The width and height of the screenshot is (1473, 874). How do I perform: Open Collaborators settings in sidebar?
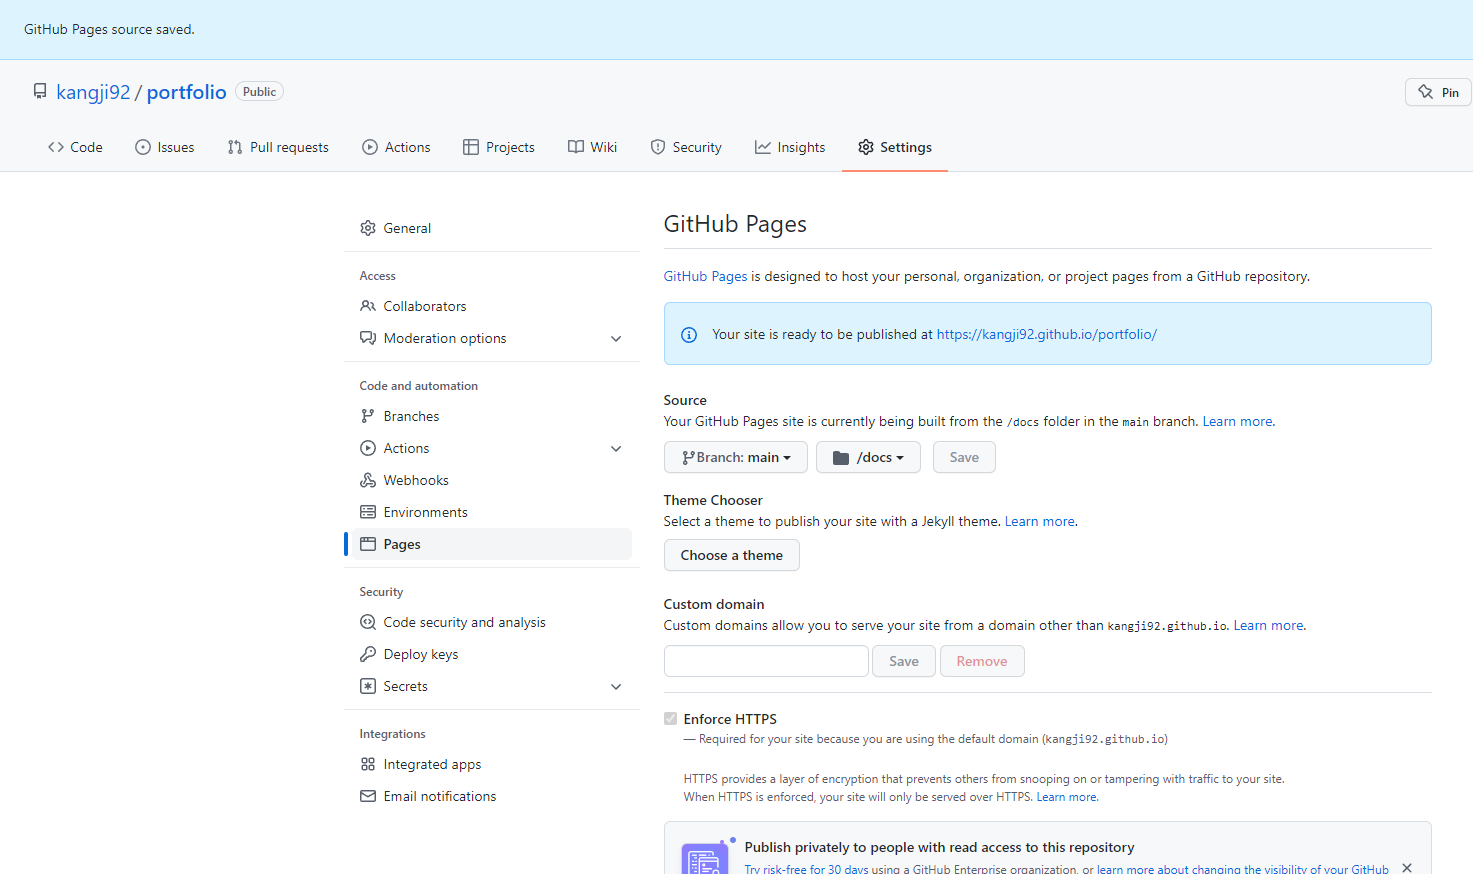click(x=492, y=306)
